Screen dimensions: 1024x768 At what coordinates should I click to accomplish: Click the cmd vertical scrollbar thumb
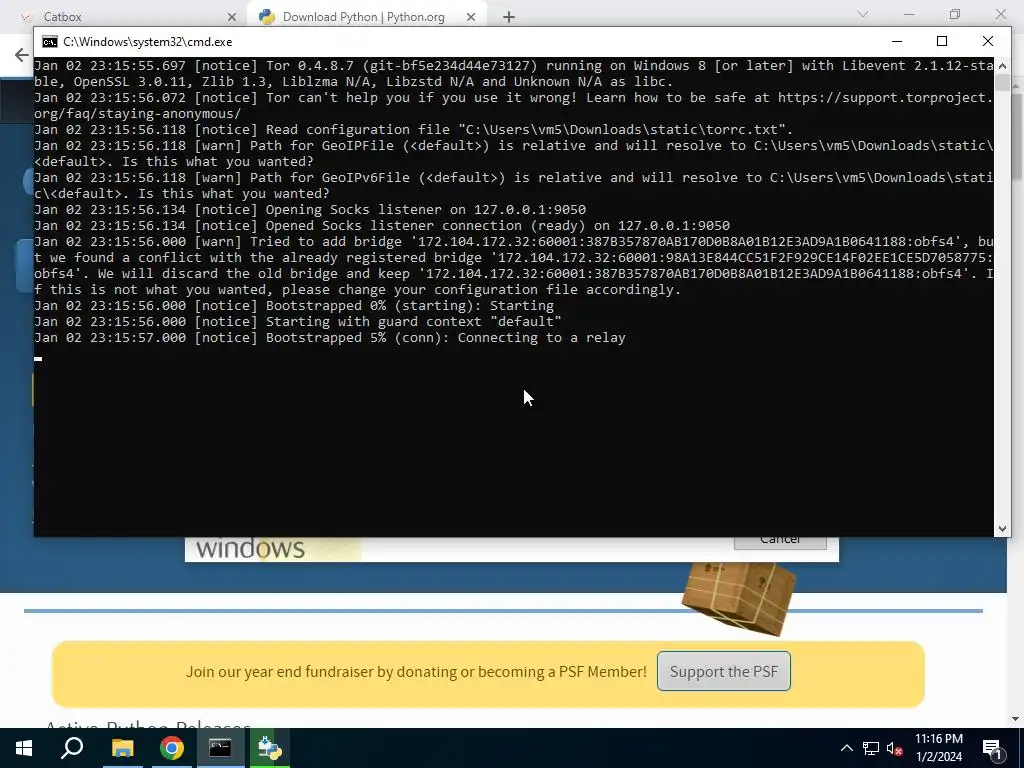click(x=1002, y=83)
